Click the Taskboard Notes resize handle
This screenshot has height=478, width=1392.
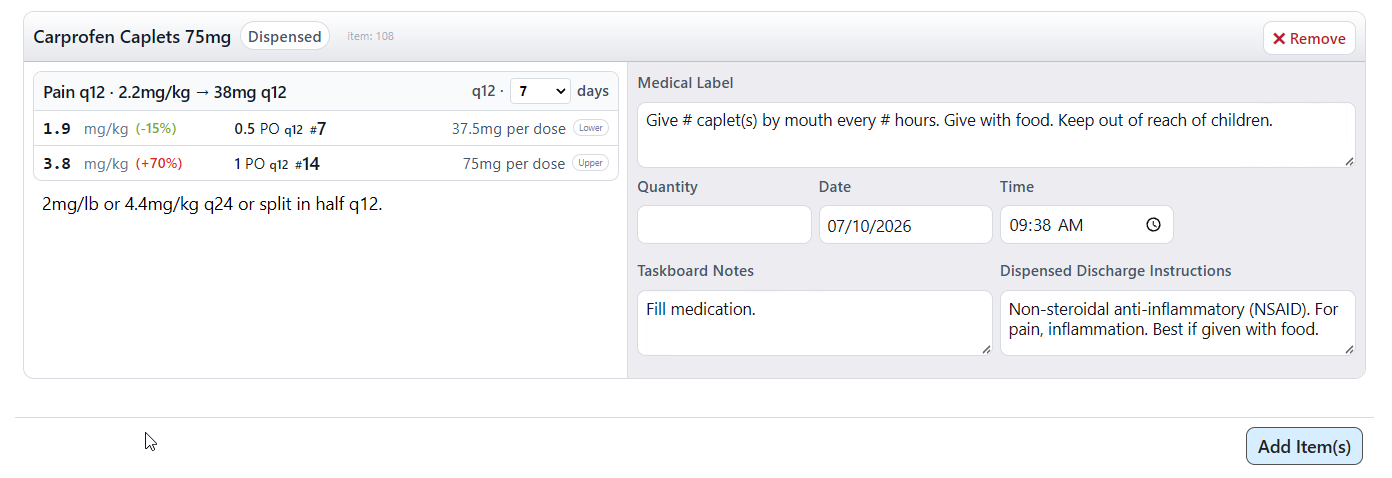point(986,349)
